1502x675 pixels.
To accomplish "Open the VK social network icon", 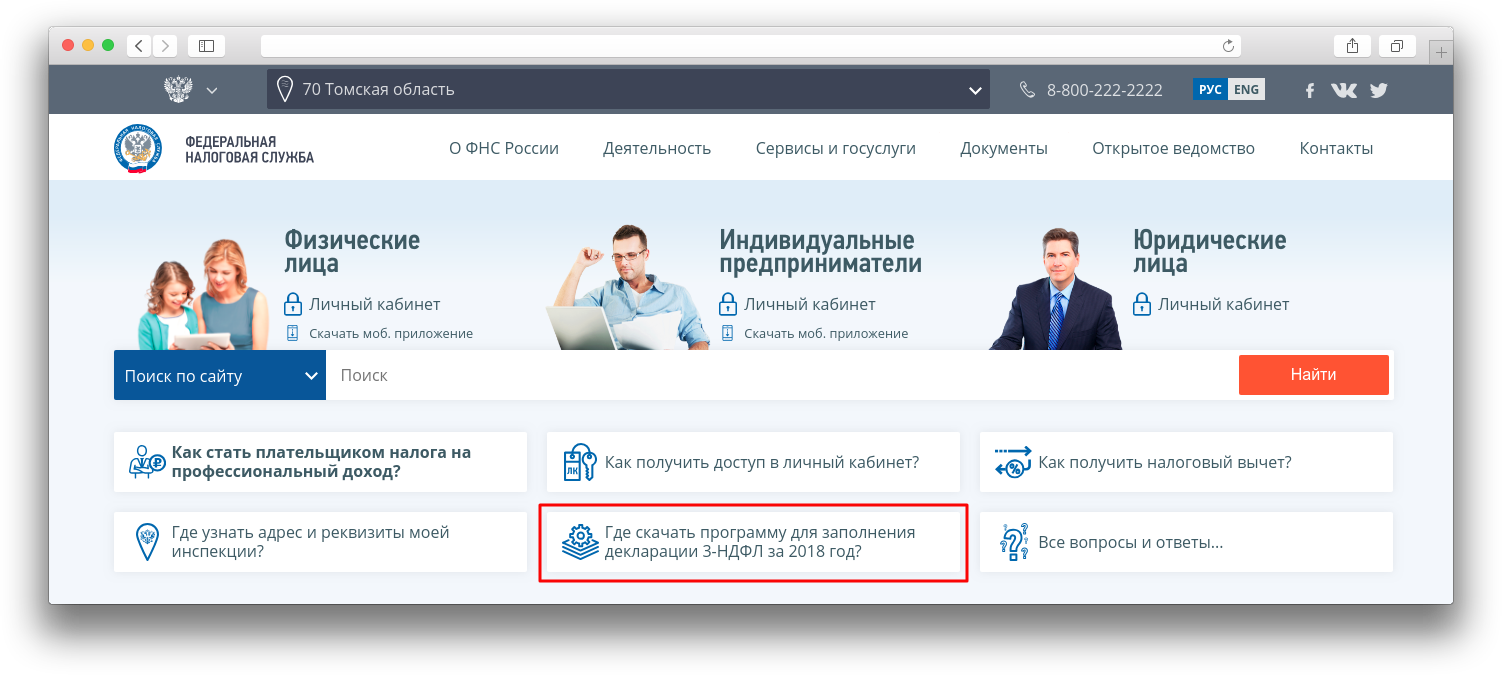I will click(x=1344, y=90).
